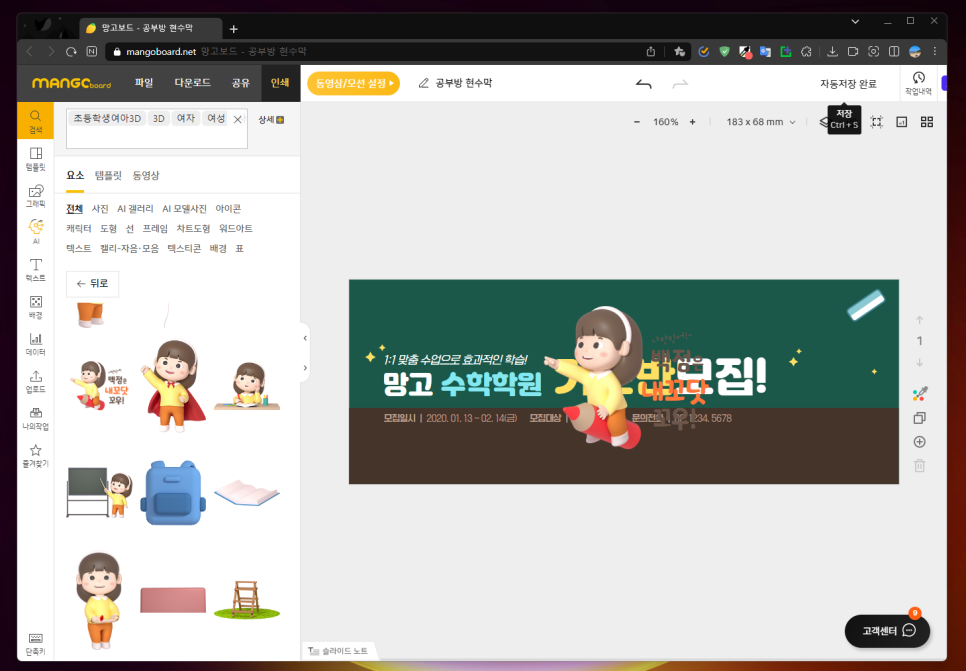The width and height of the screenshot is (966, 671).
Task: Open the 파일 menu
Action: 144,83
